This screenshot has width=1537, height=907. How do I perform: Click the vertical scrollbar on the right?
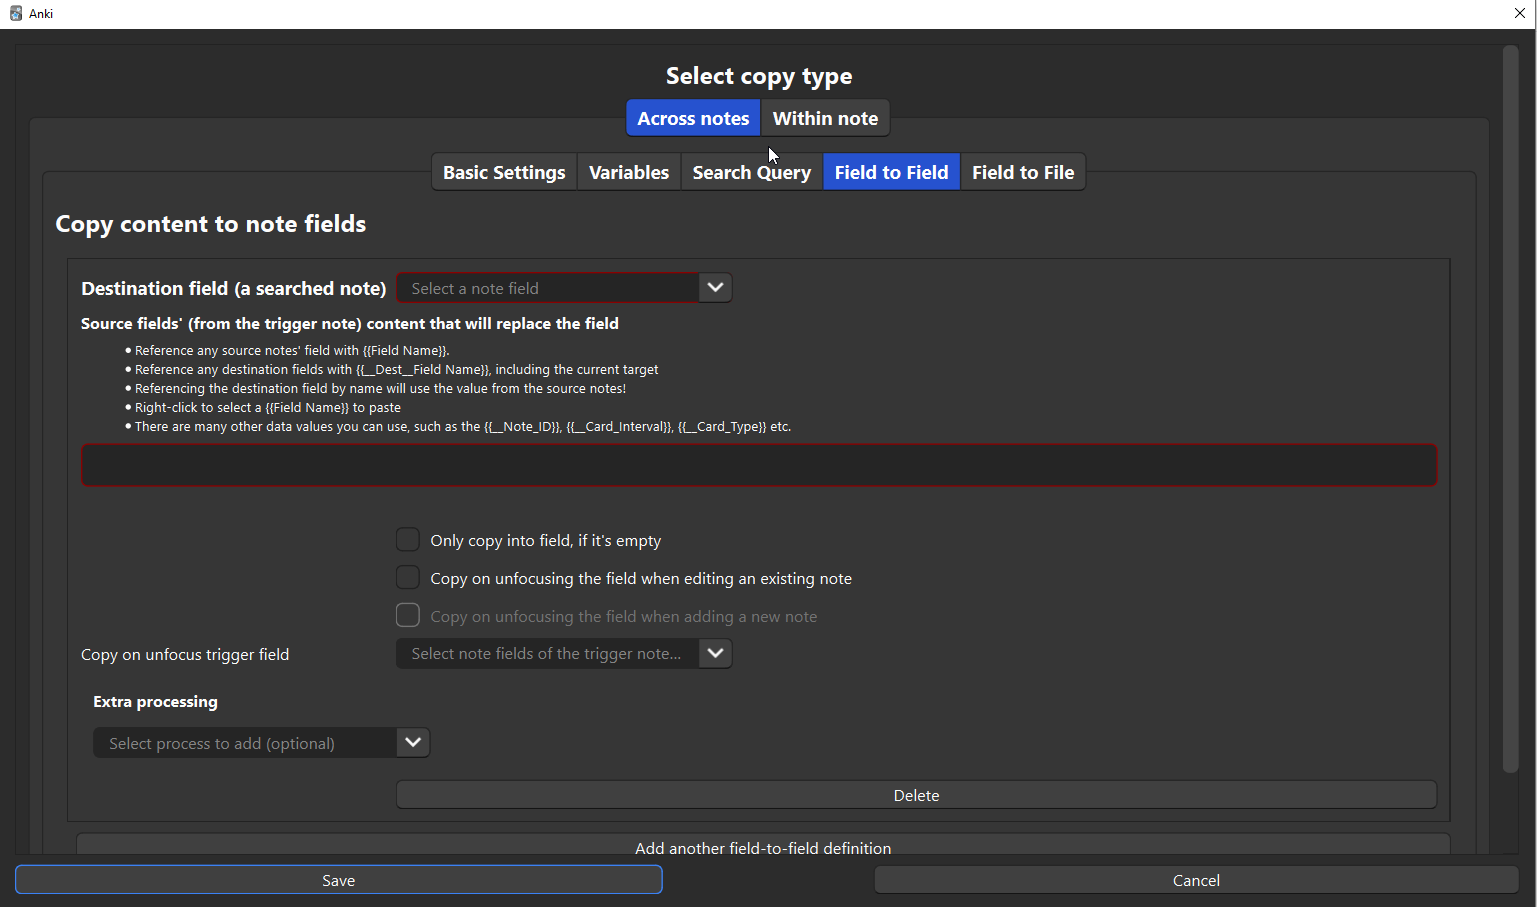click(1510, 410)
